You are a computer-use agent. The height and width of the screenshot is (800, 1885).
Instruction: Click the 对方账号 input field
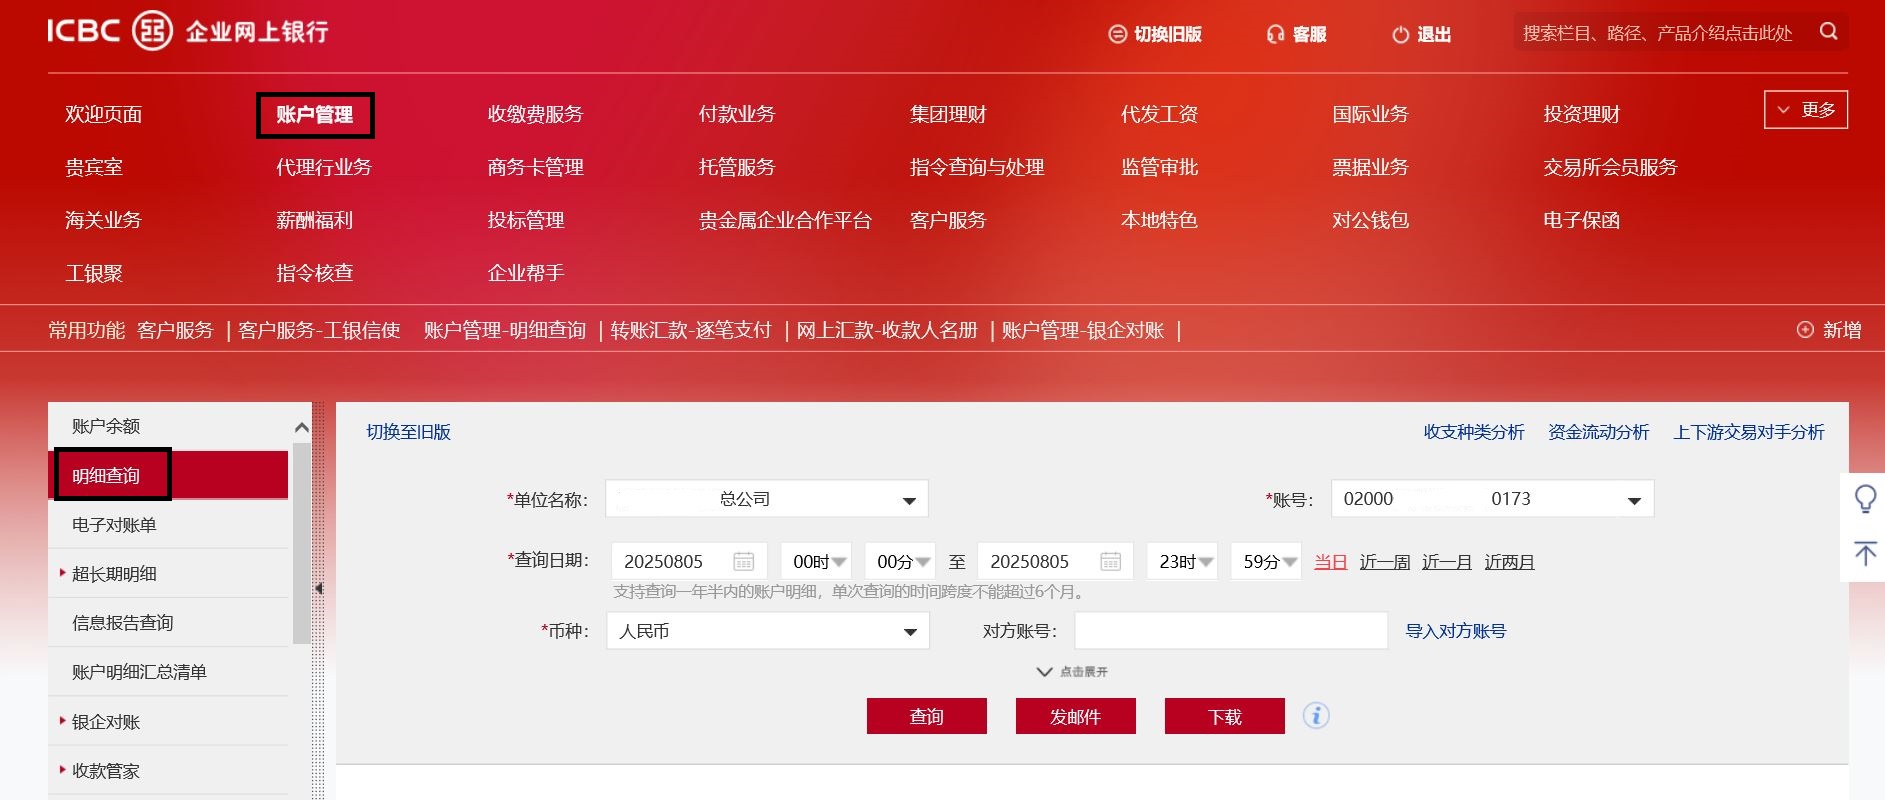click(1230, 631)
